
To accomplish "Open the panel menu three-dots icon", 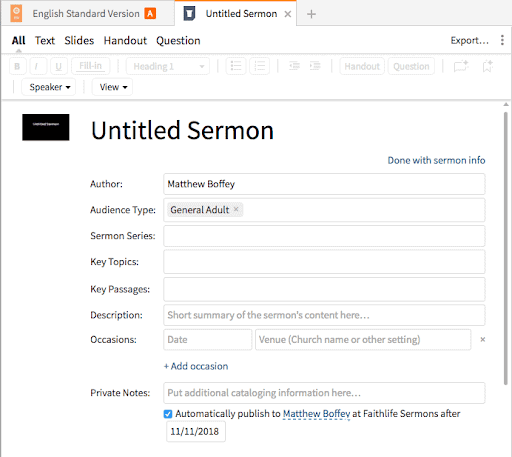I will 502,40.
